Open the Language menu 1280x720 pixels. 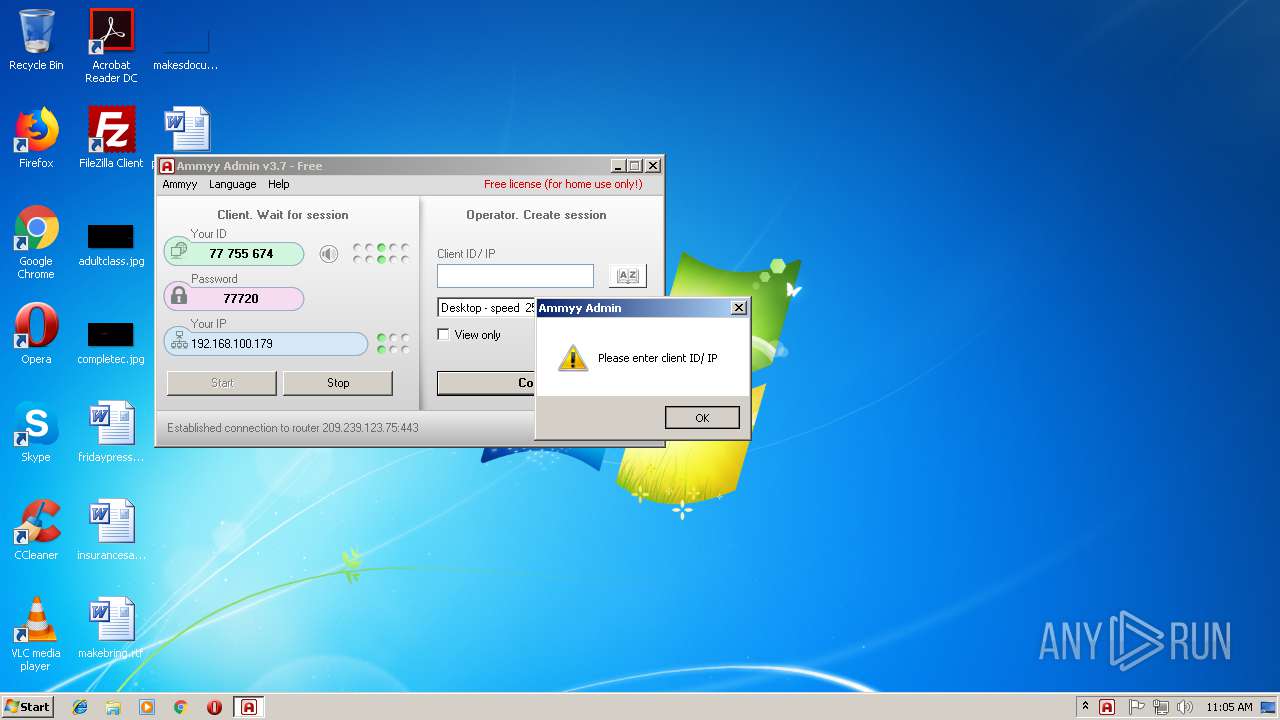[x=232, y=184]
